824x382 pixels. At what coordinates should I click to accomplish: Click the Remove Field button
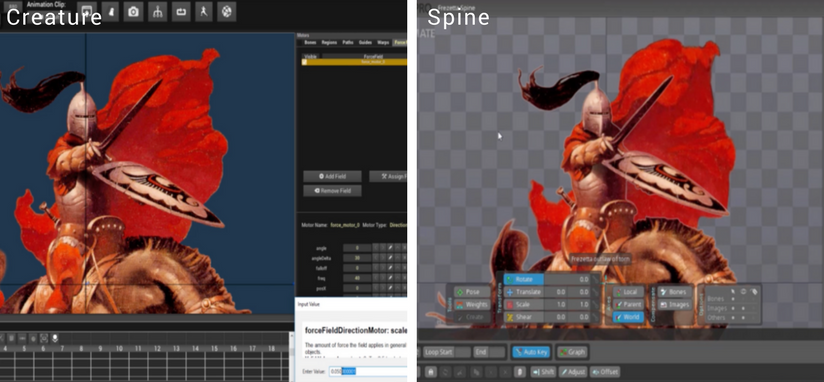(x=332, y=191)
